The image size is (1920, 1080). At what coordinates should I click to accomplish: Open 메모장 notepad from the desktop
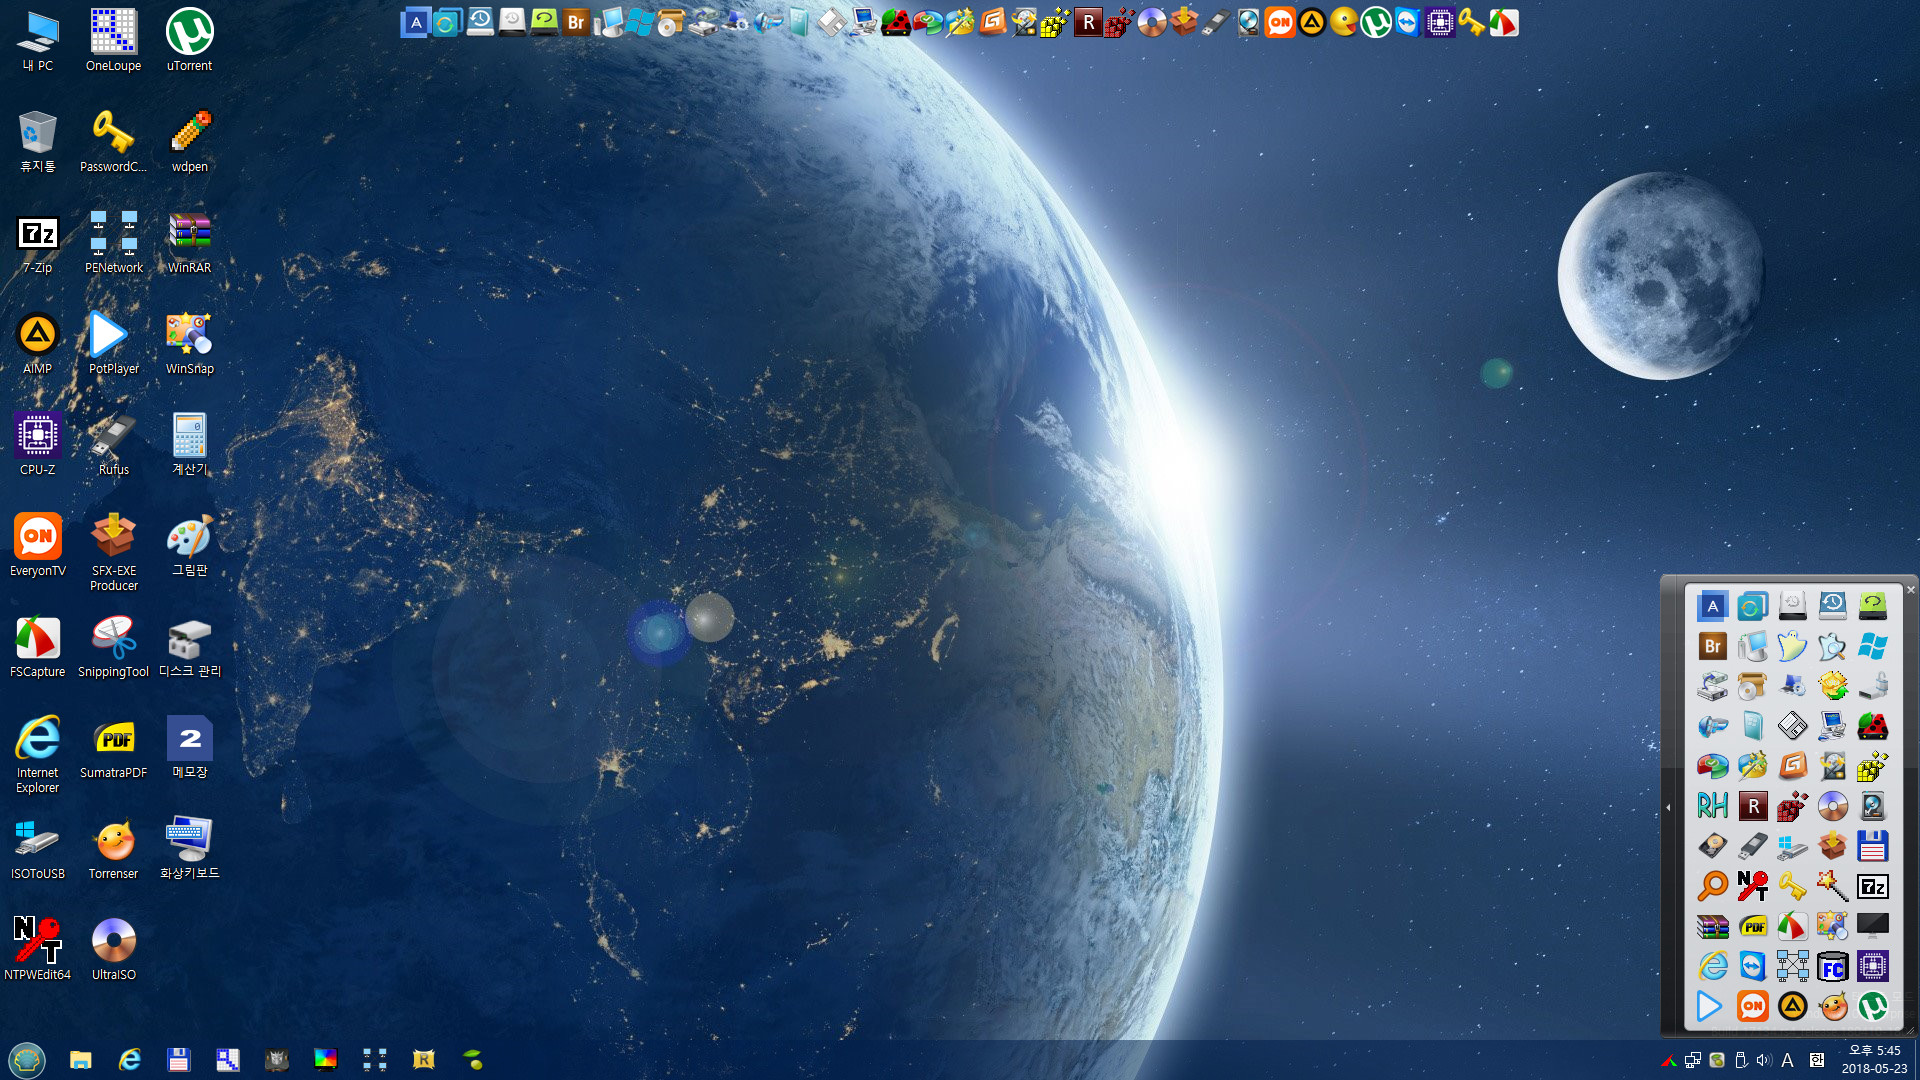189,748
